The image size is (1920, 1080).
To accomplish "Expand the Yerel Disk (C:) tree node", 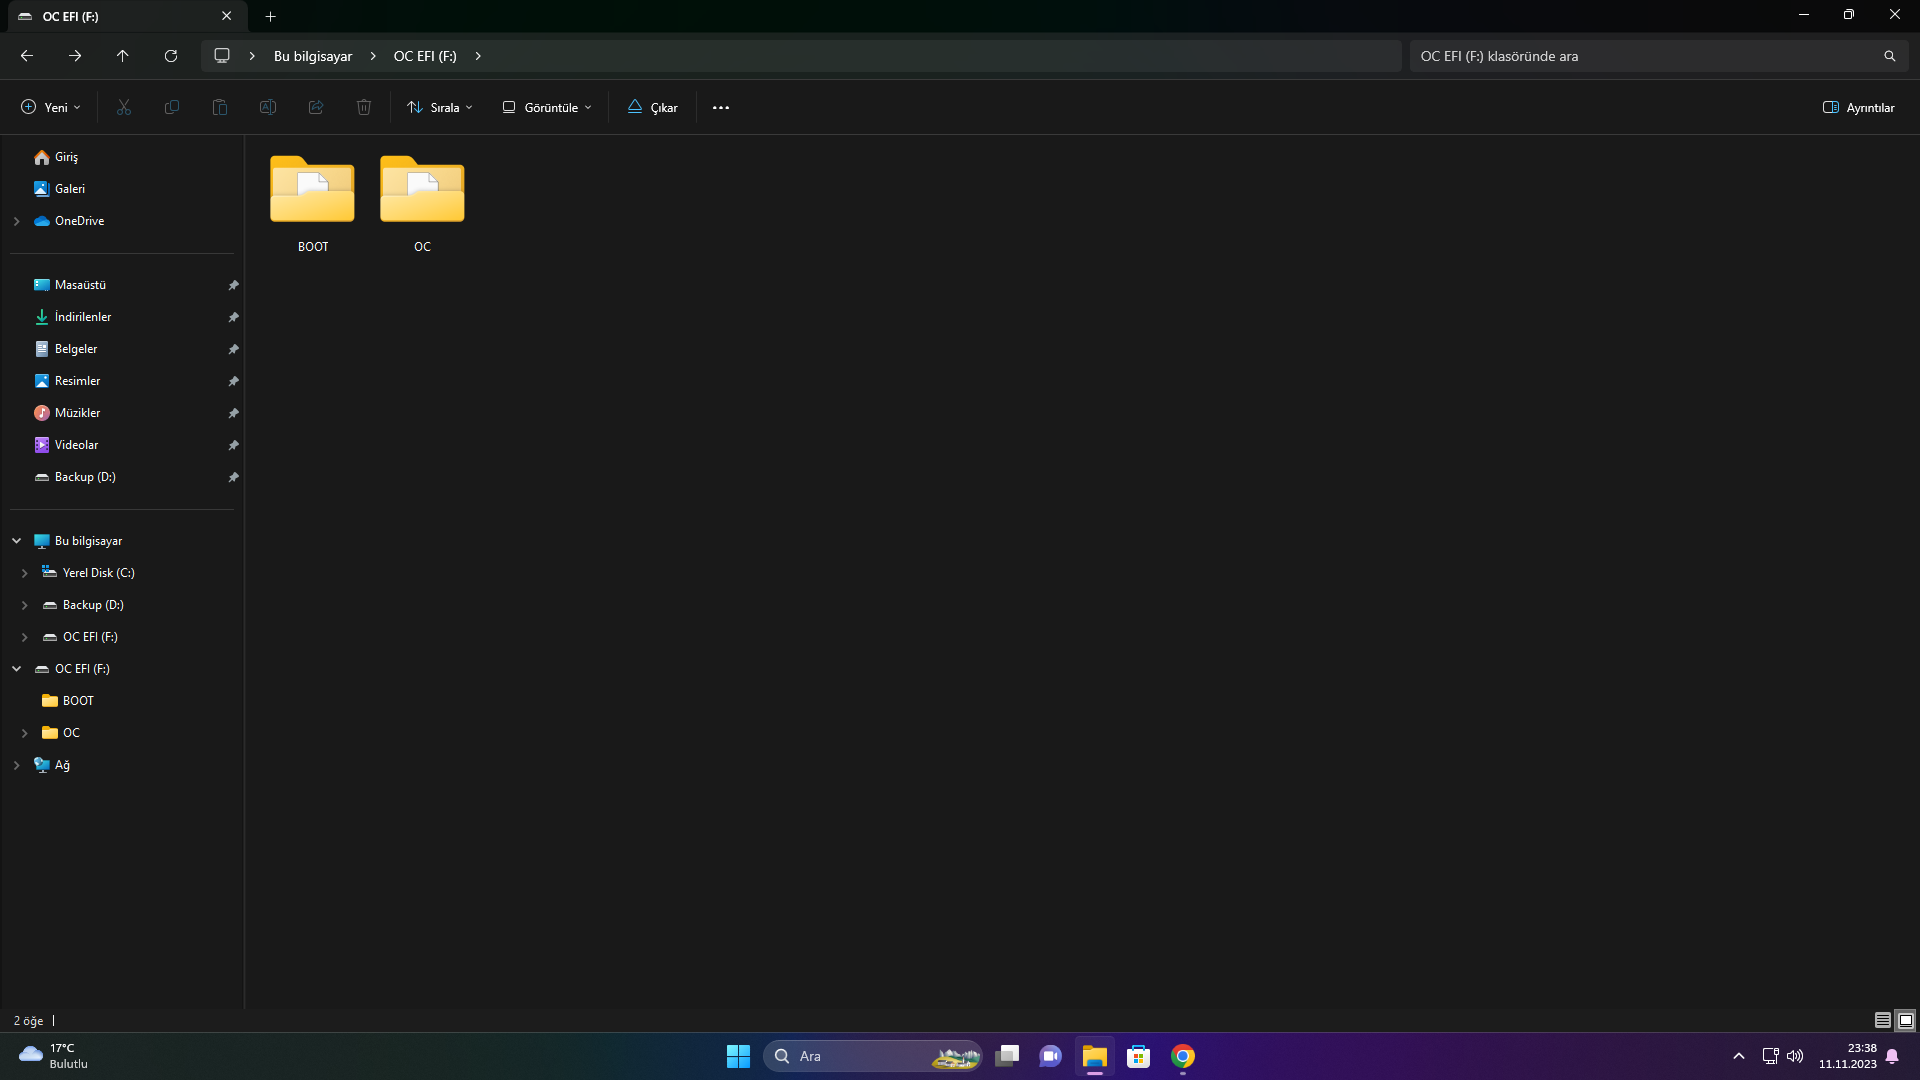I will (25, 573).
